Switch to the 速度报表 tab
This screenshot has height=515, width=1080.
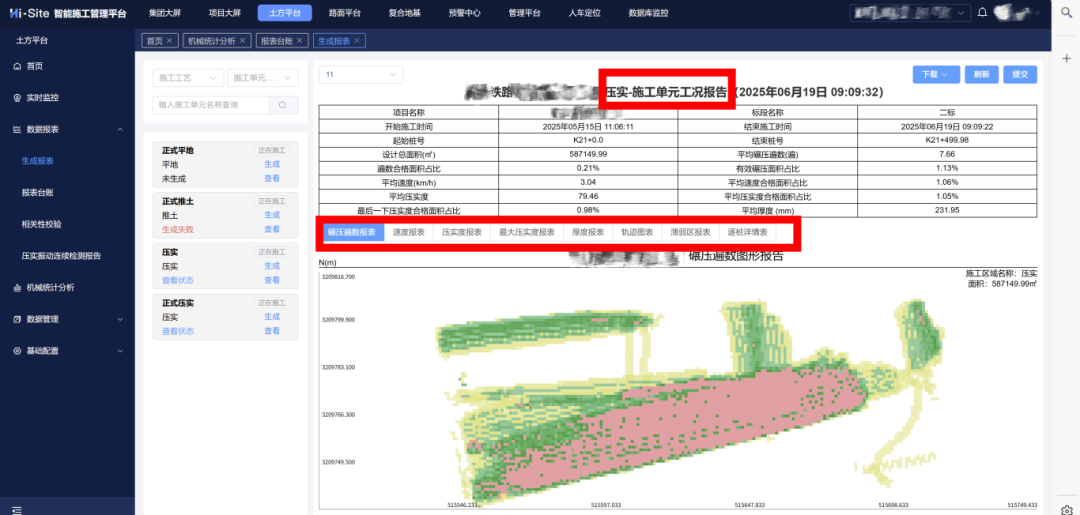coord(408,232)
